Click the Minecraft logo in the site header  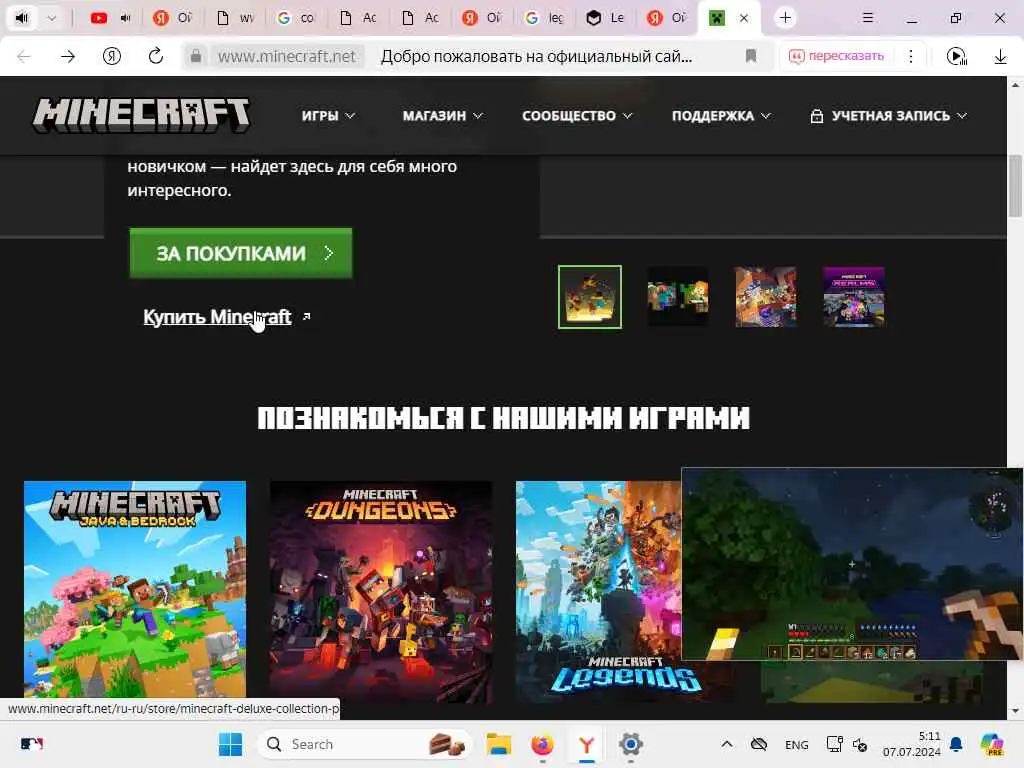click(141, 115)
